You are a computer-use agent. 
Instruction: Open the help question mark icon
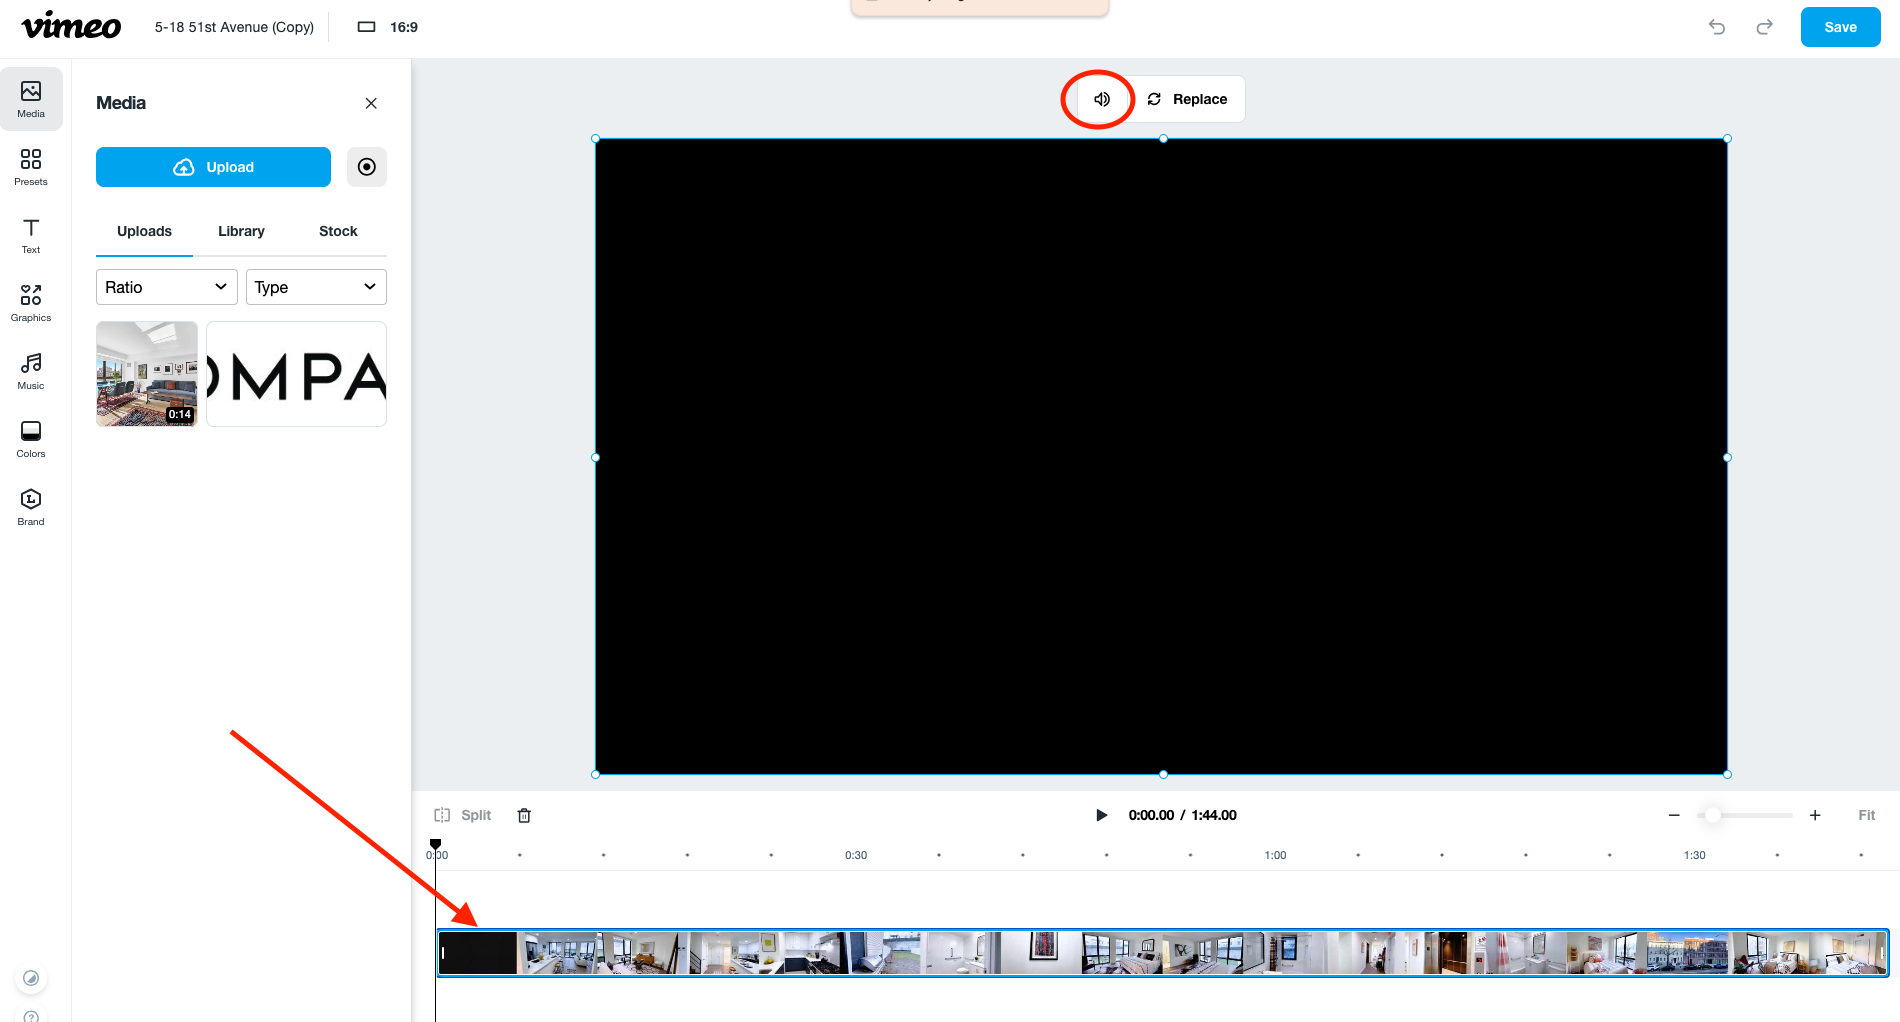(31, 1015)
